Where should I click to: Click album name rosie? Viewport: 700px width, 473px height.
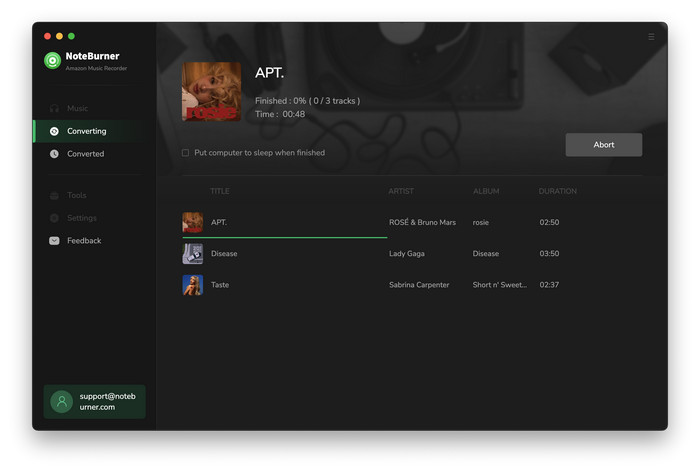(x=481, y=222)
